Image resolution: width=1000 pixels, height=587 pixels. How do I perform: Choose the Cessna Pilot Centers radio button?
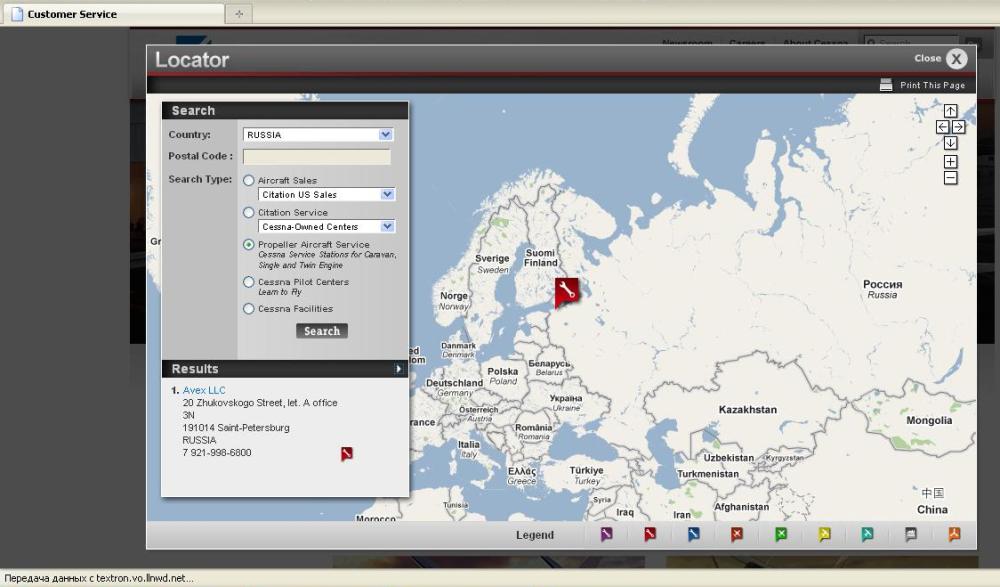pyautogui.click(x=249, y=282)
